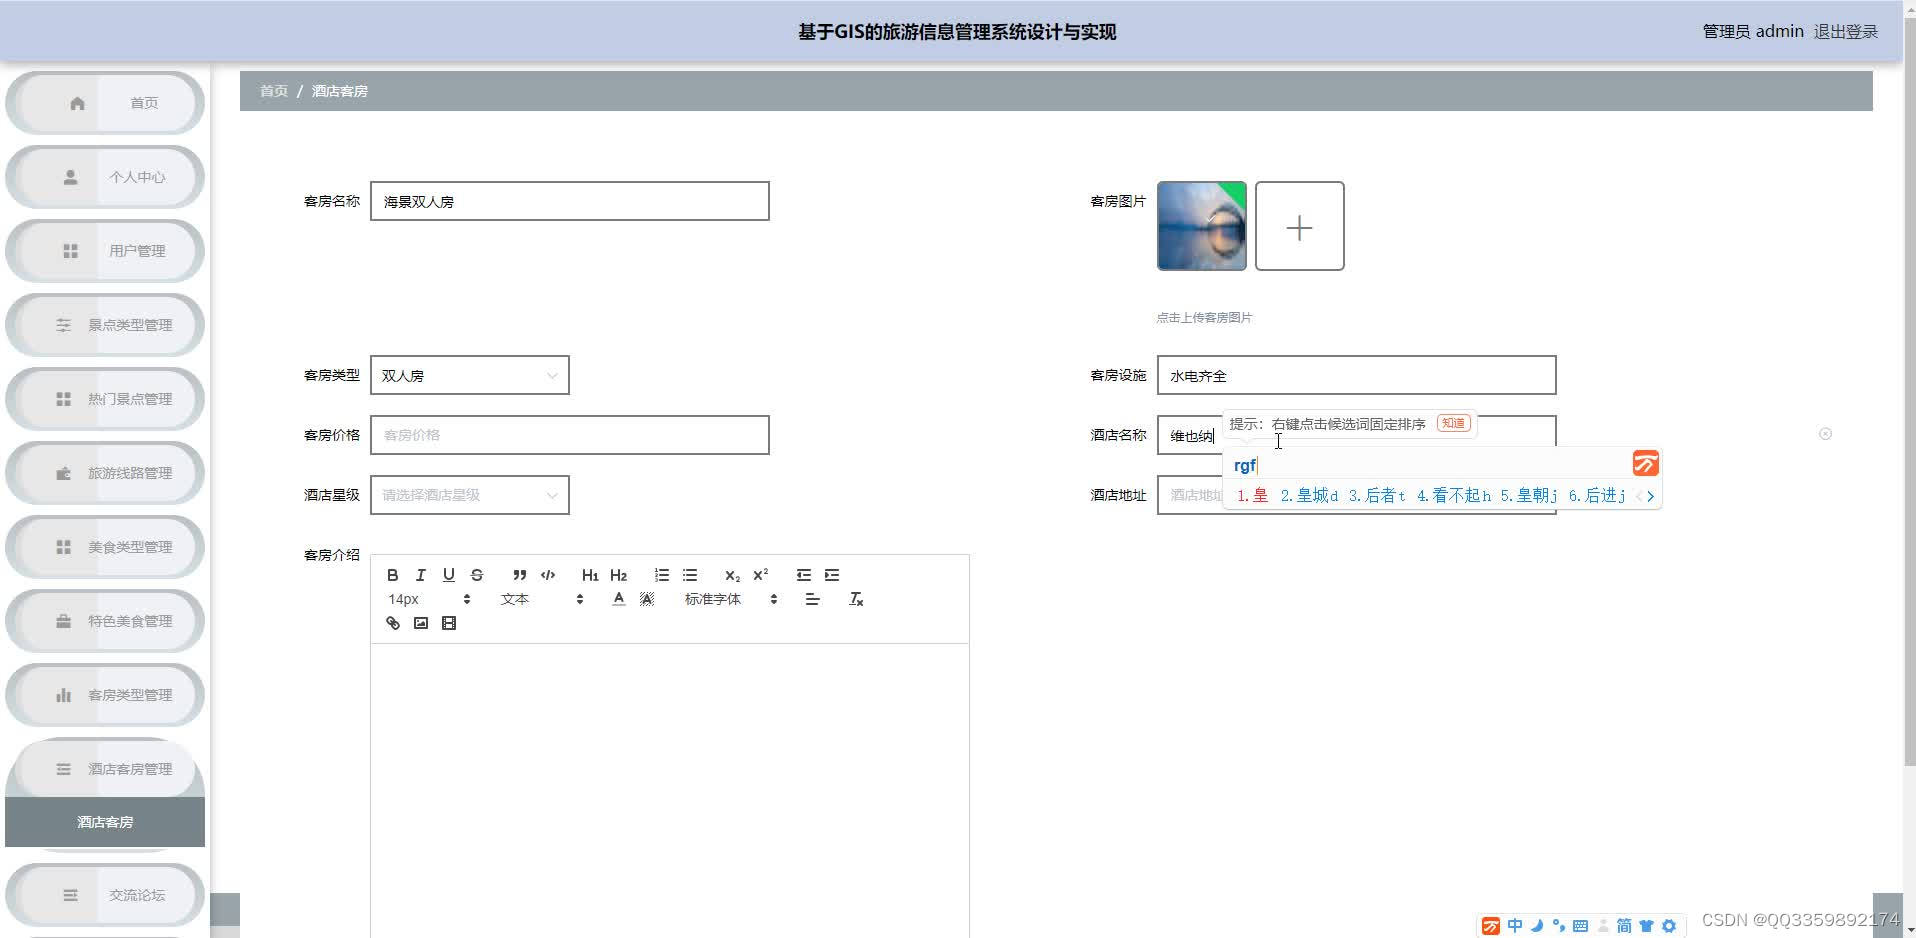Toggle strikethrough formatting in editor
The image size is (1916, 938).
477,575
